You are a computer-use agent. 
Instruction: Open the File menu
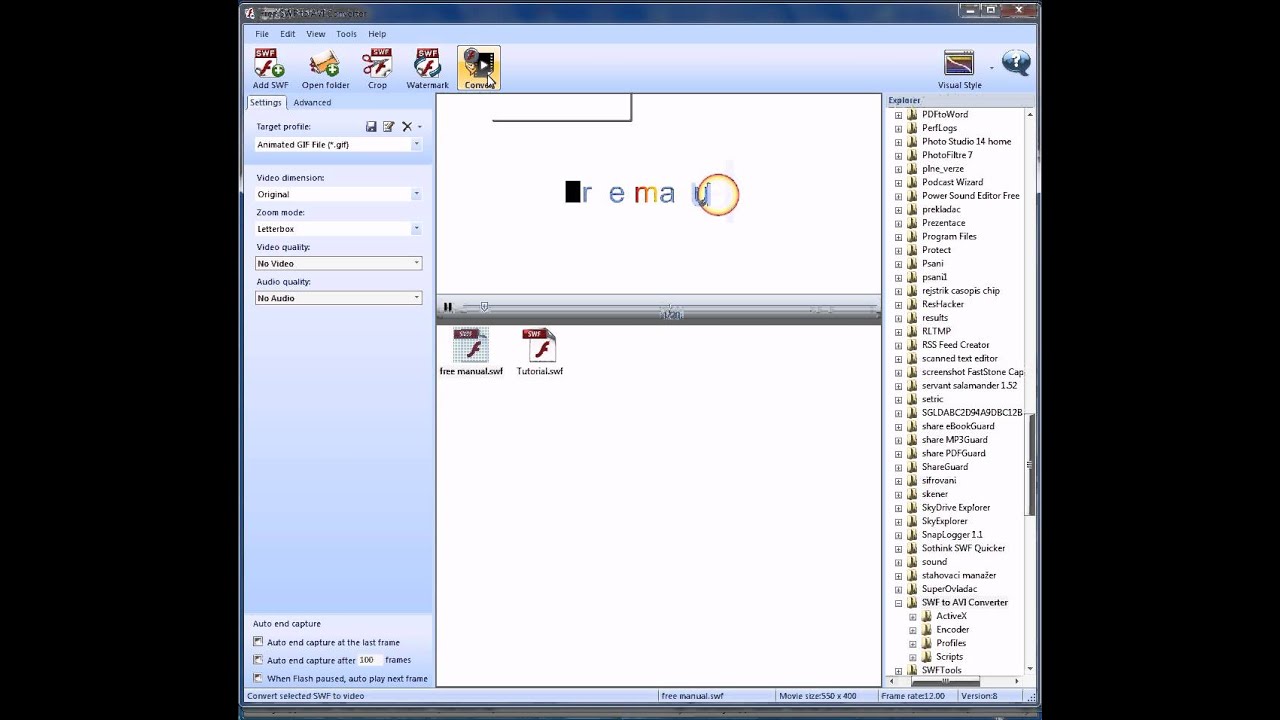coord(262,34)
